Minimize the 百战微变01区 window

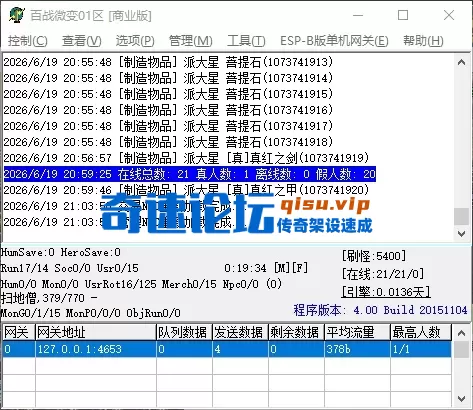tap(358, 15)
